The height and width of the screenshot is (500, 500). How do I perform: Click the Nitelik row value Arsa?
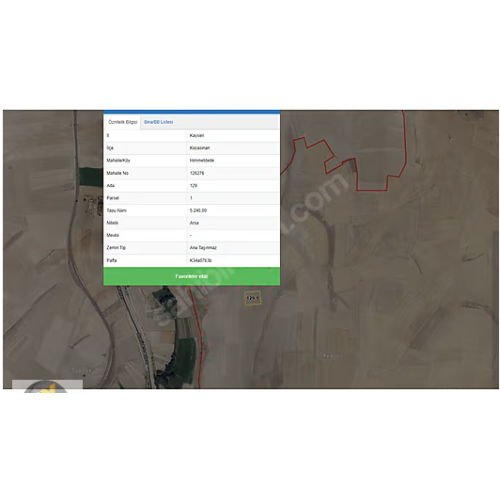pyautogui.click(x=194, y=223)
